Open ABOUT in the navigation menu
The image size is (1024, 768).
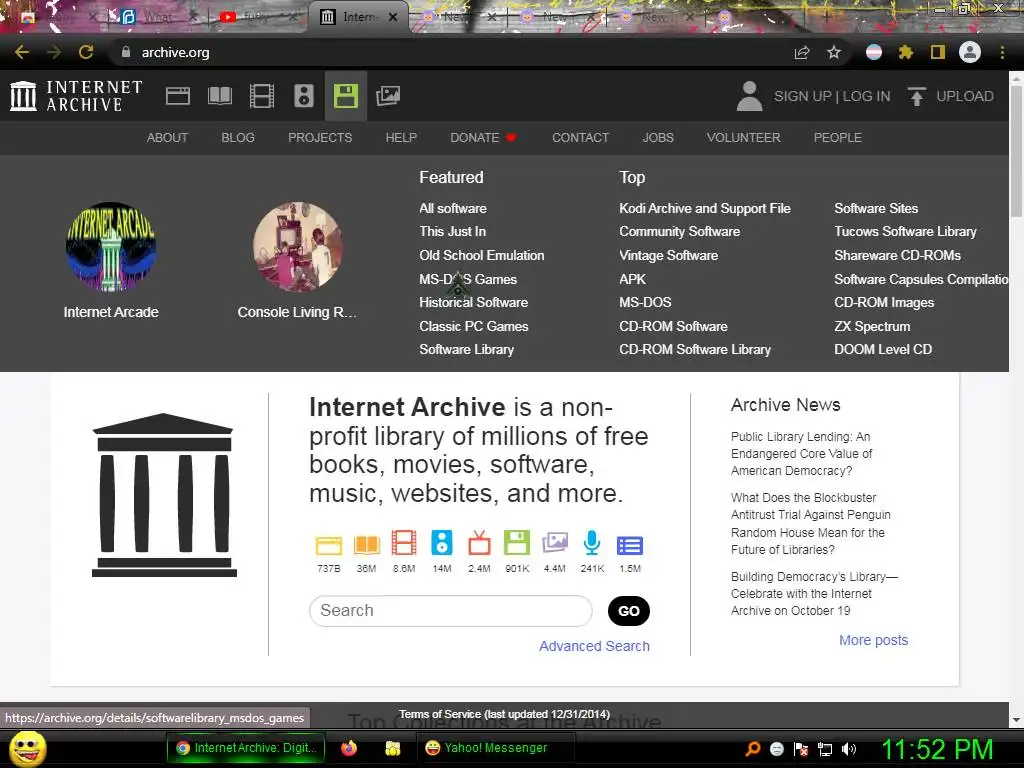tap(167, 138)
